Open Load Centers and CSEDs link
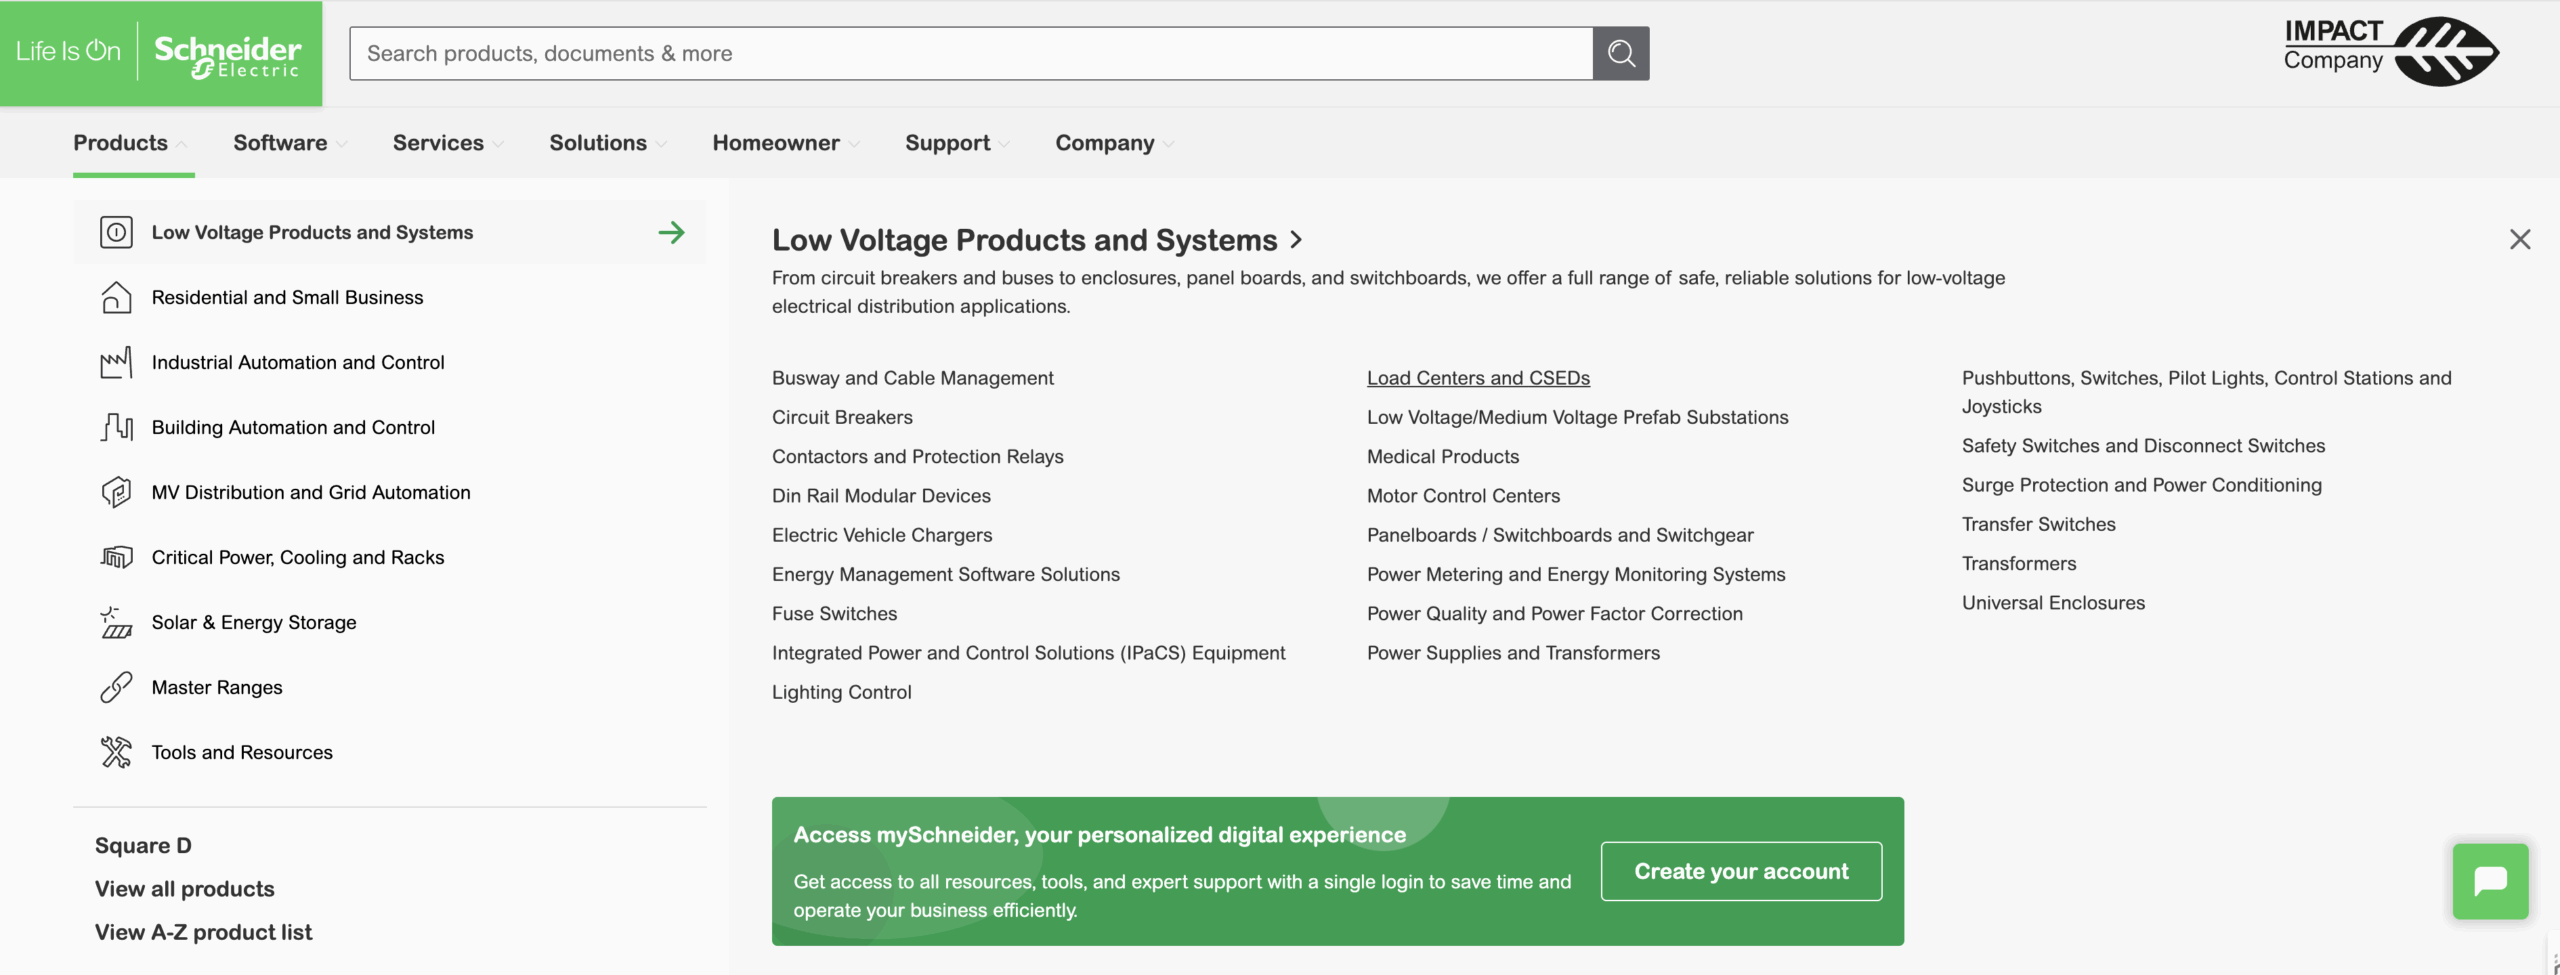 1478,378
